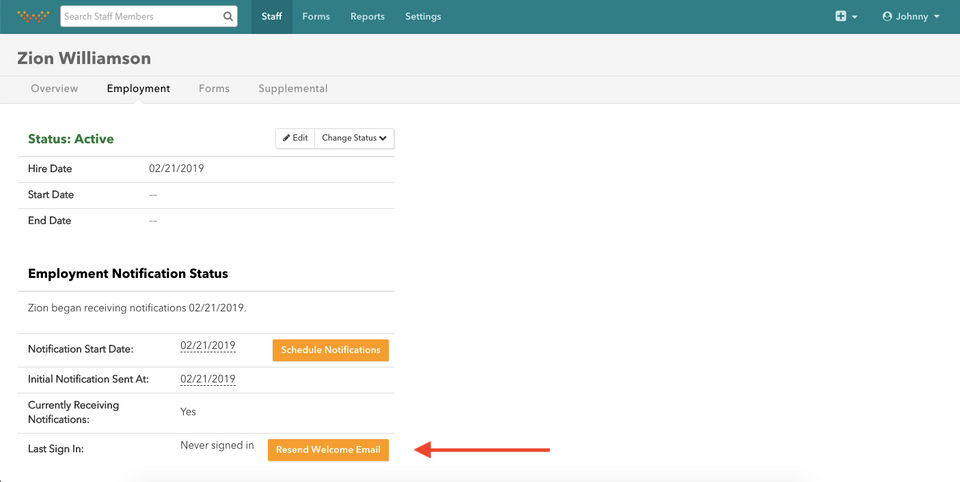
Task: Type in Search Staff Members field
Action: [x=140, y=17]
